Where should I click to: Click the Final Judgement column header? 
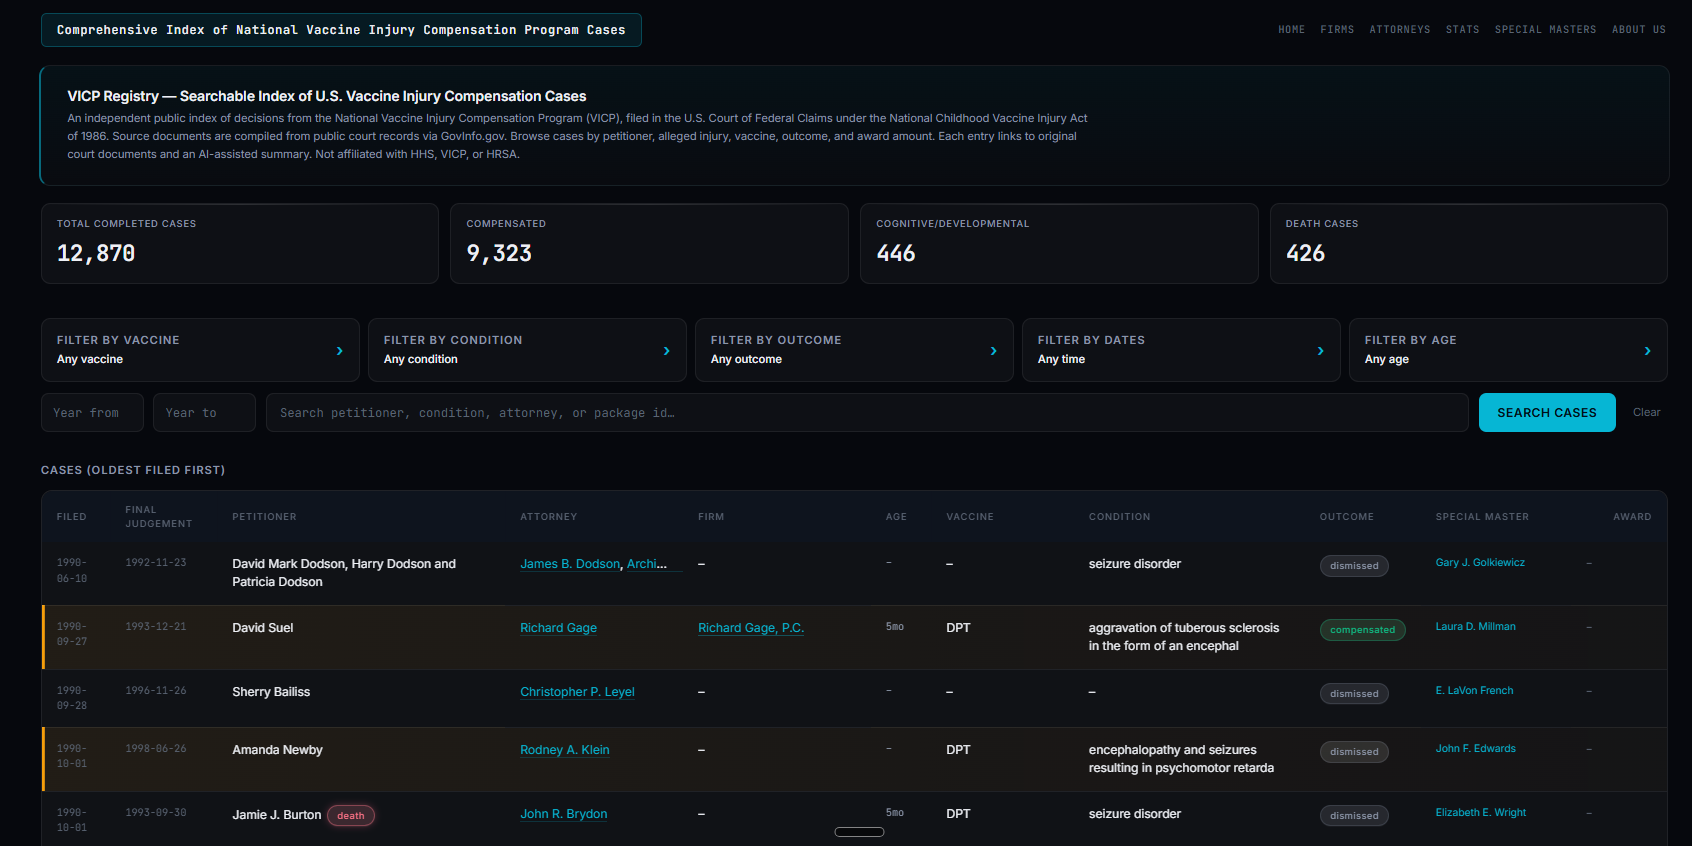(x=158, y=517)
